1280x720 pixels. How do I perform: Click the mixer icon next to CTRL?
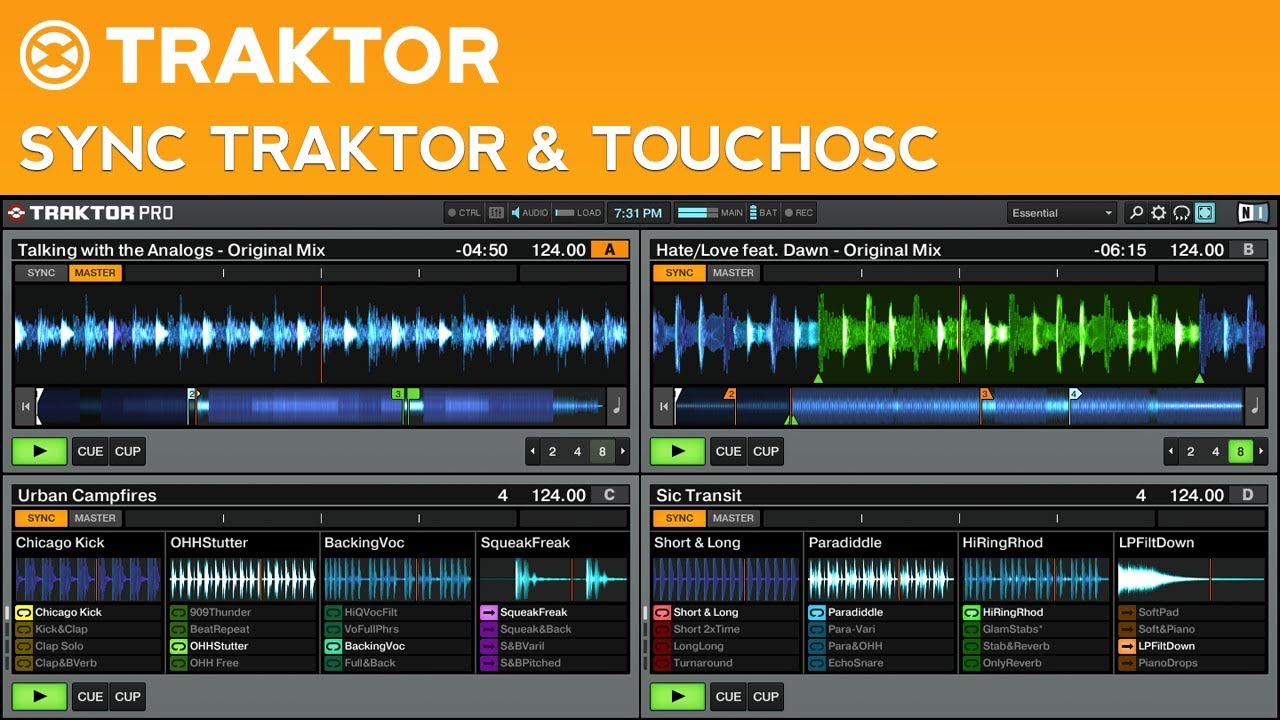coord(497,213)
